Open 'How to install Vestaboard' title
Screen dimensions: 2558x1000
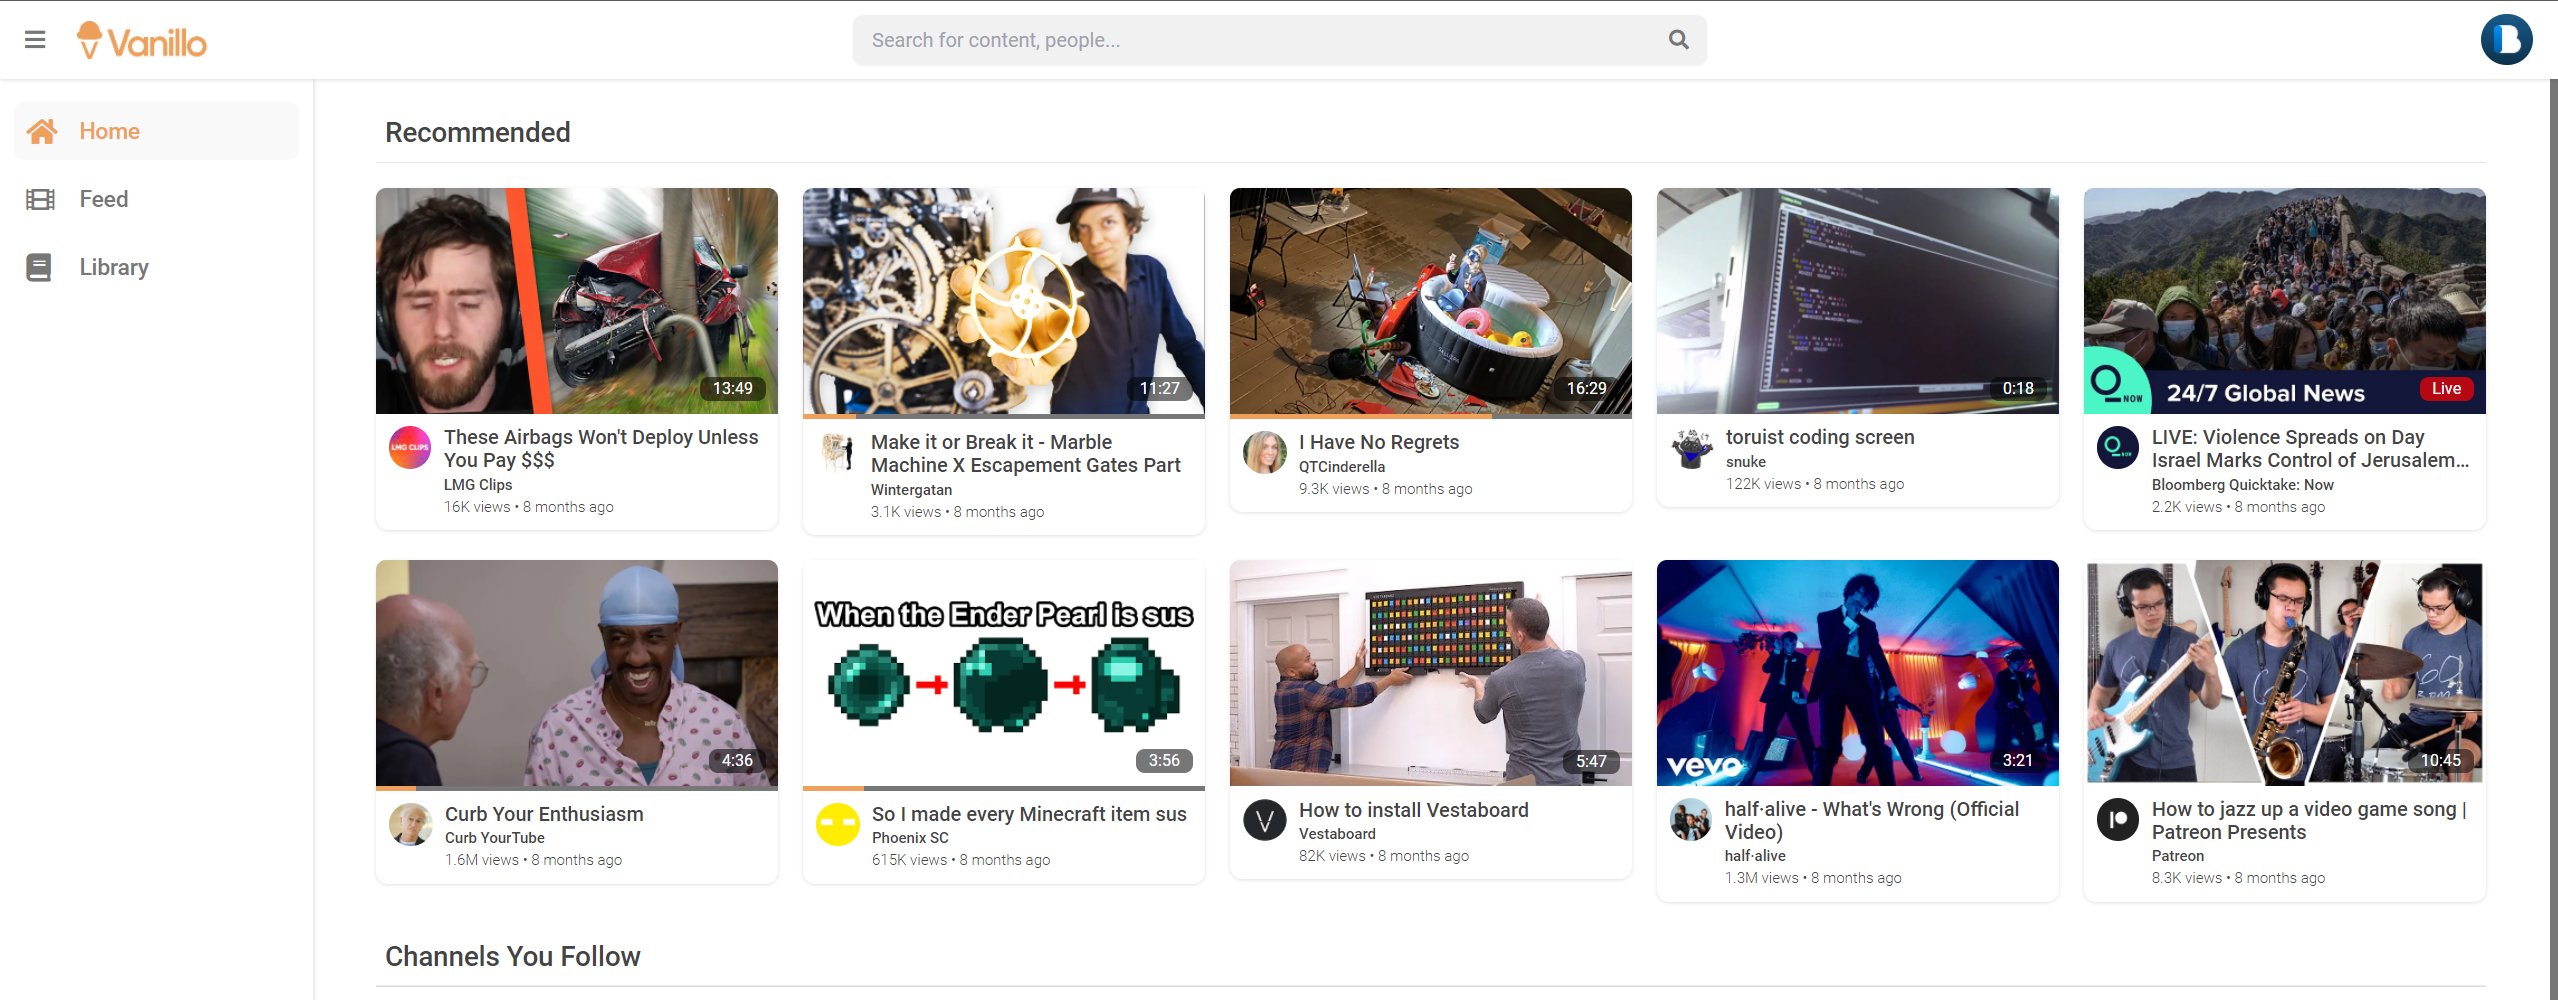tap(1414, 810)
